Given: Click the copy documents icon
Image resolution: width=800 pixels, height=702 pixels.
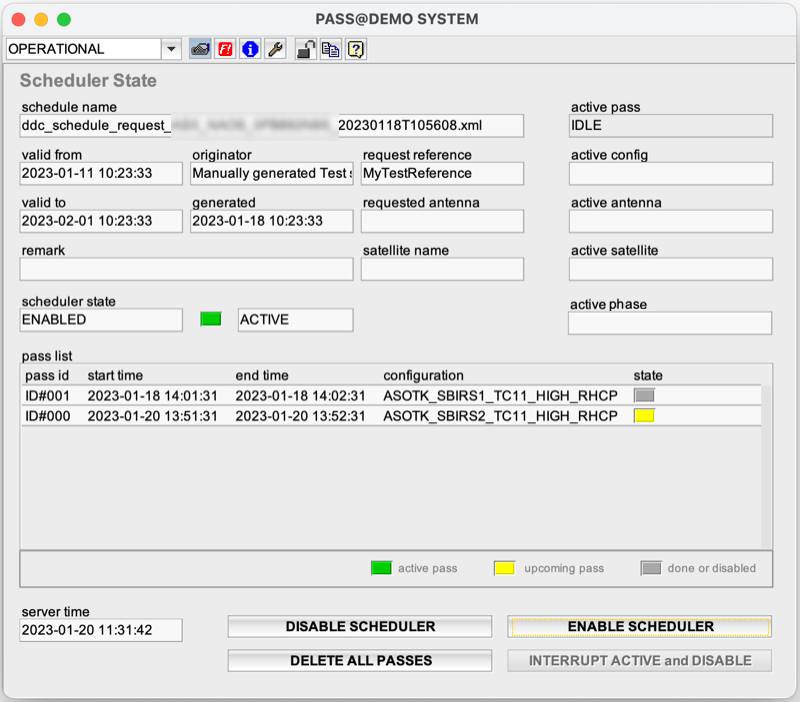Looking at the screenshot, I should click(x=330, y=48).
